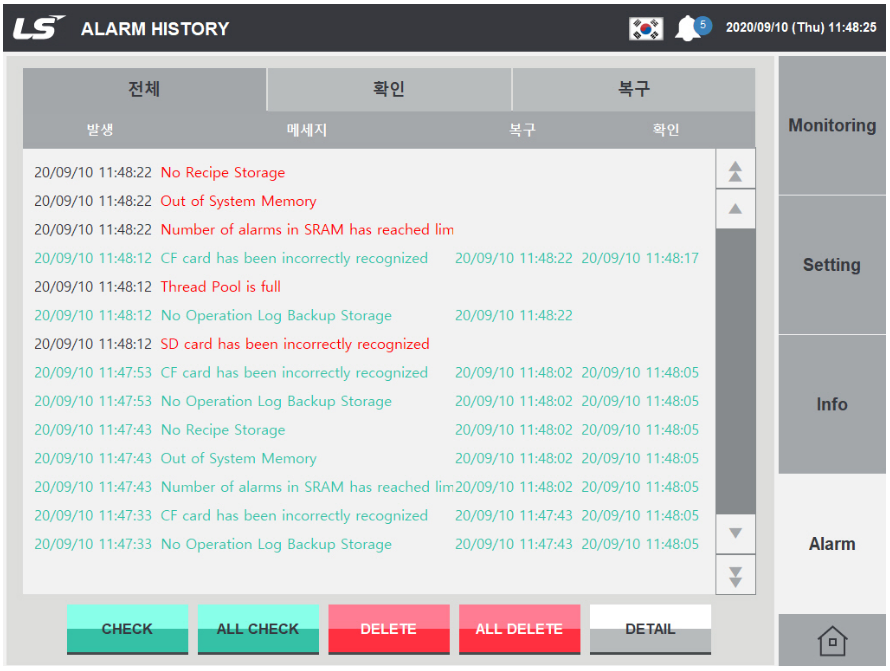Switch to the 복구 tab
Viewport: 890px width, 671px height.
click(x=634, y=89)
